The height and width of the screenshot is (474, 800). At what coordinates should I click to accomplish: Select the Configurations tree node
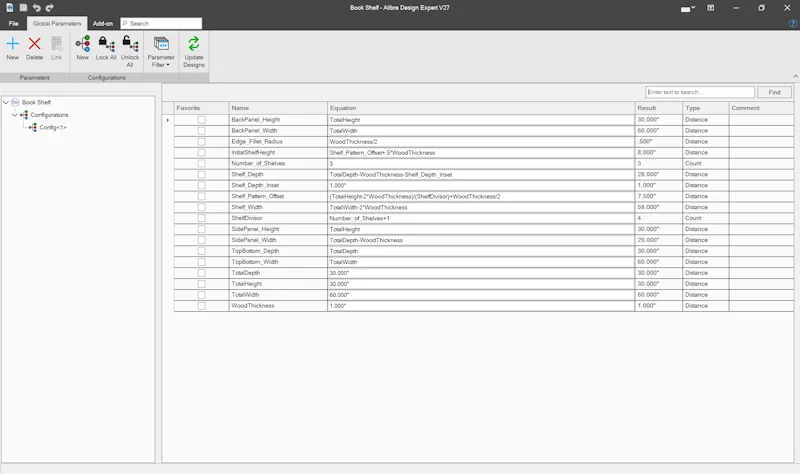pos(49,115)
